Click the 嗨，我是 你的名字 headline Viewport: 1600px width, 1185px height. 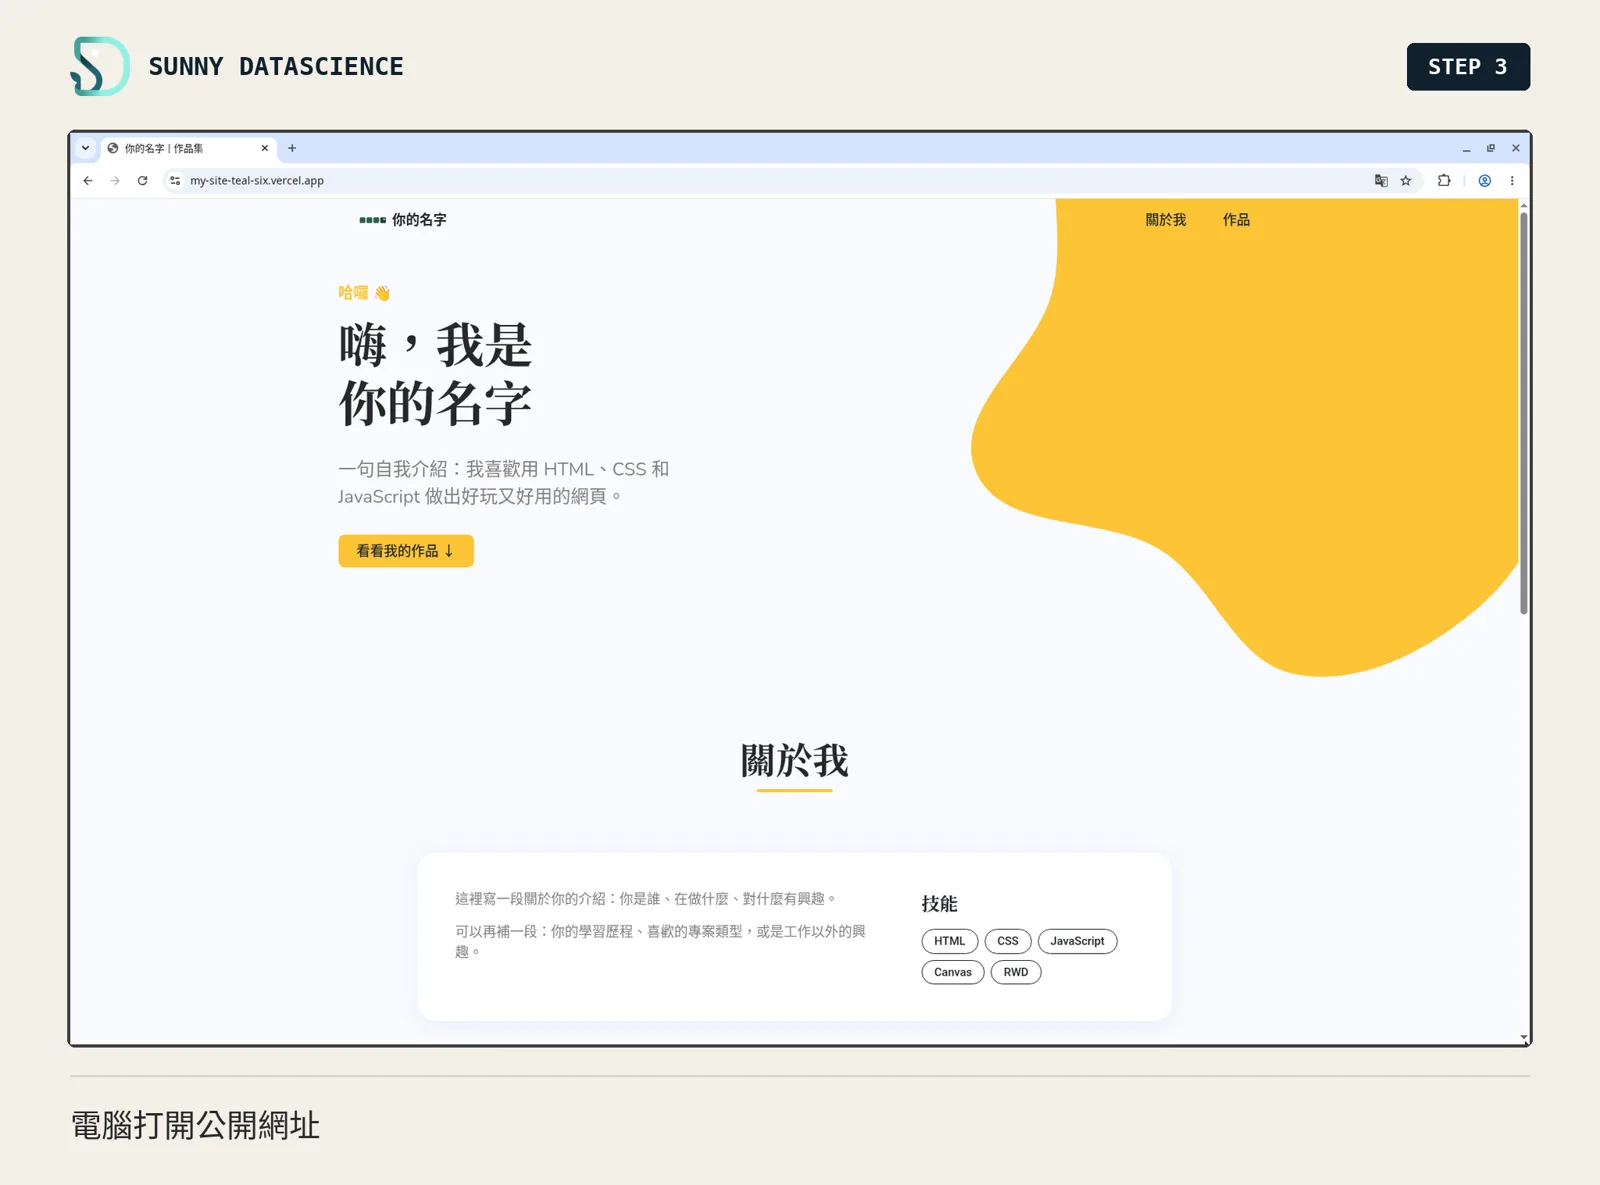coord(435,375)
